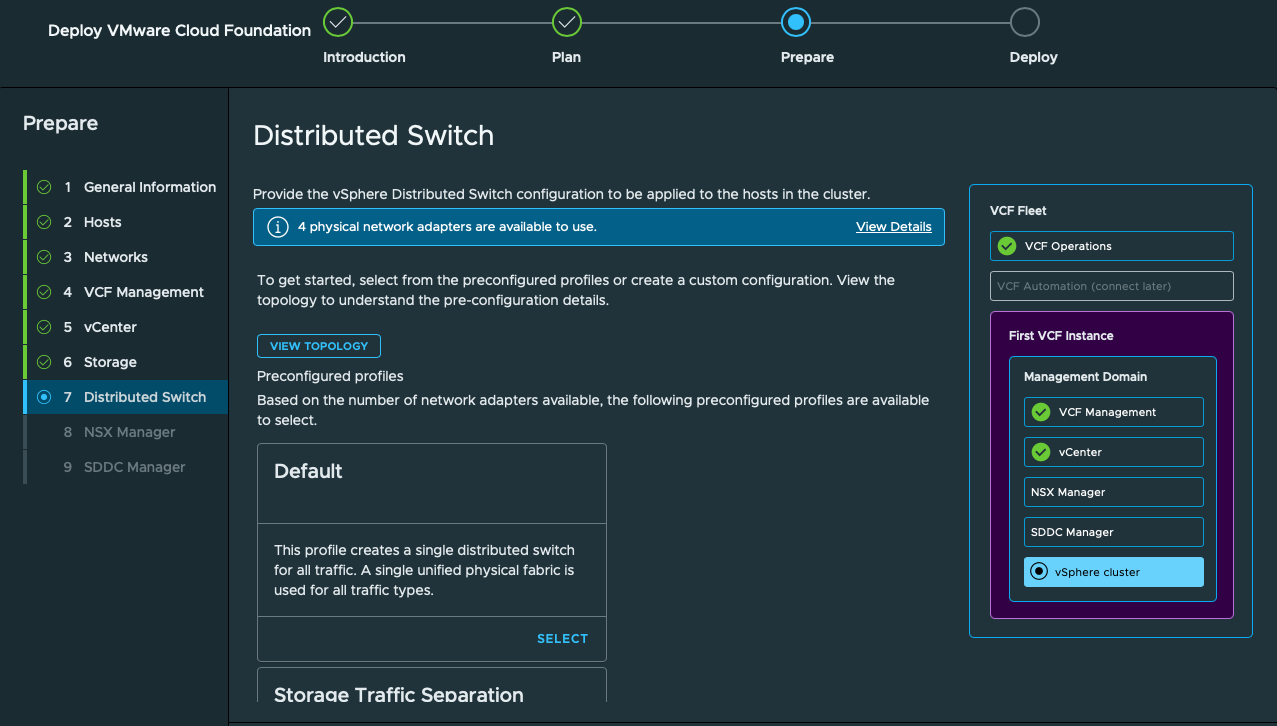Click highlighted vSphere cluster box
Viewport: 1277px width, 726px height.
(1113, 572)
